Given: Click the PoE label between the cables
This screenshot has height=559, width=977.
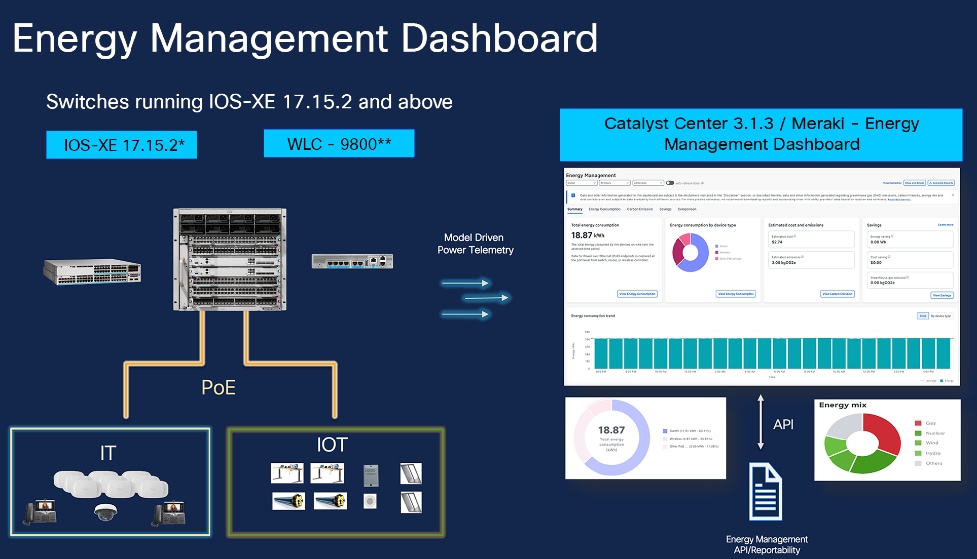Looking at the screenshot, I should coord(218,388).
